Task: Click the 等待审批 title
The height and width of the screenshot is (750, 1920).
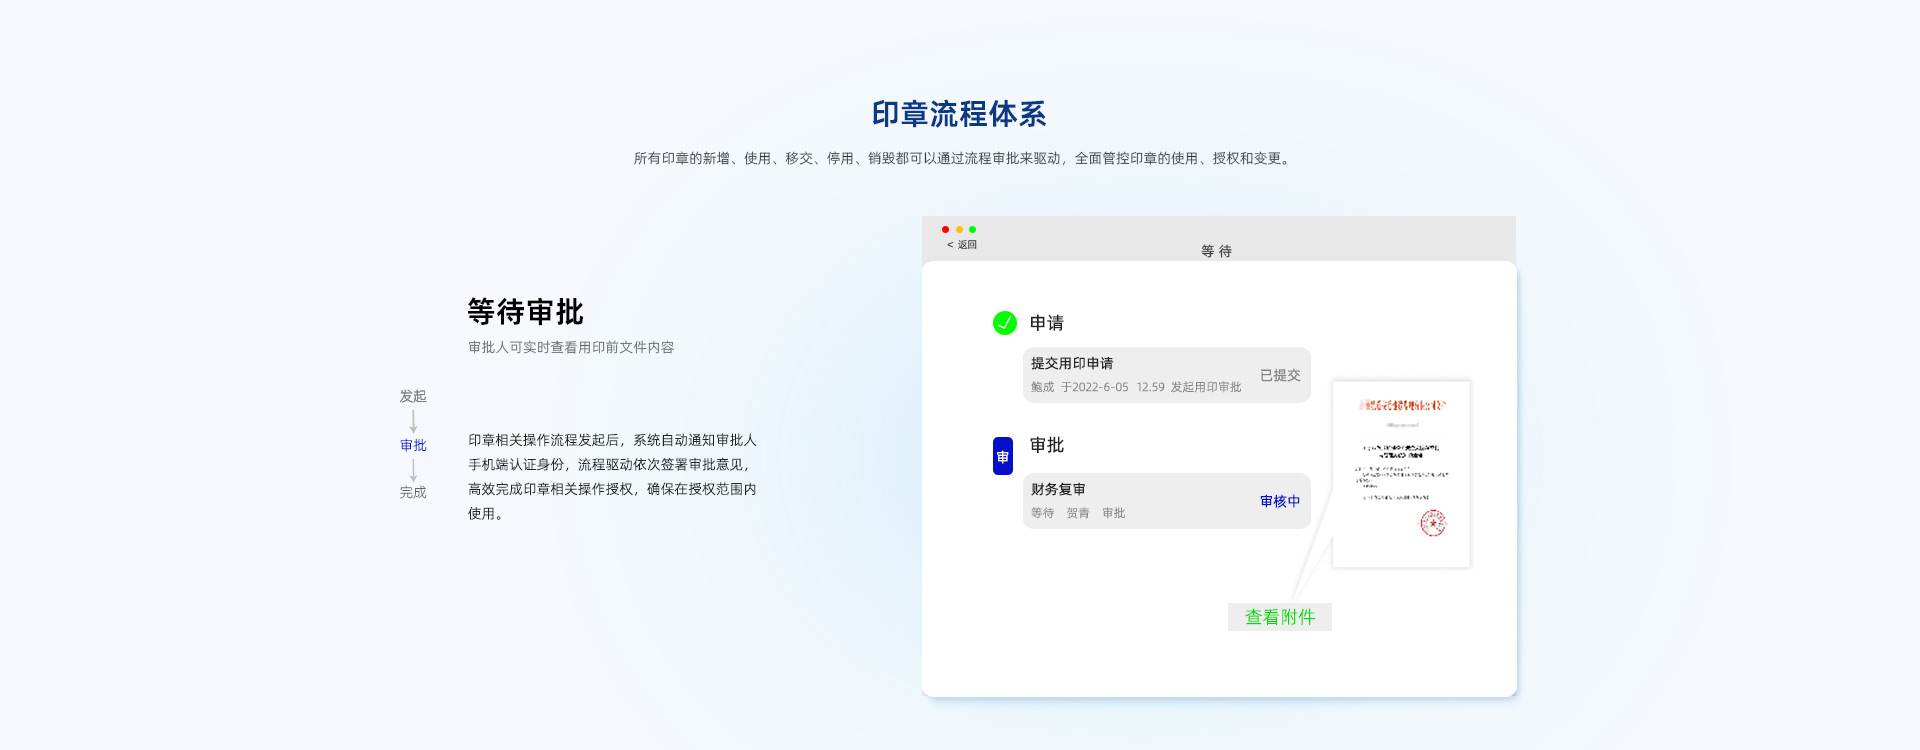Action: 526,312
